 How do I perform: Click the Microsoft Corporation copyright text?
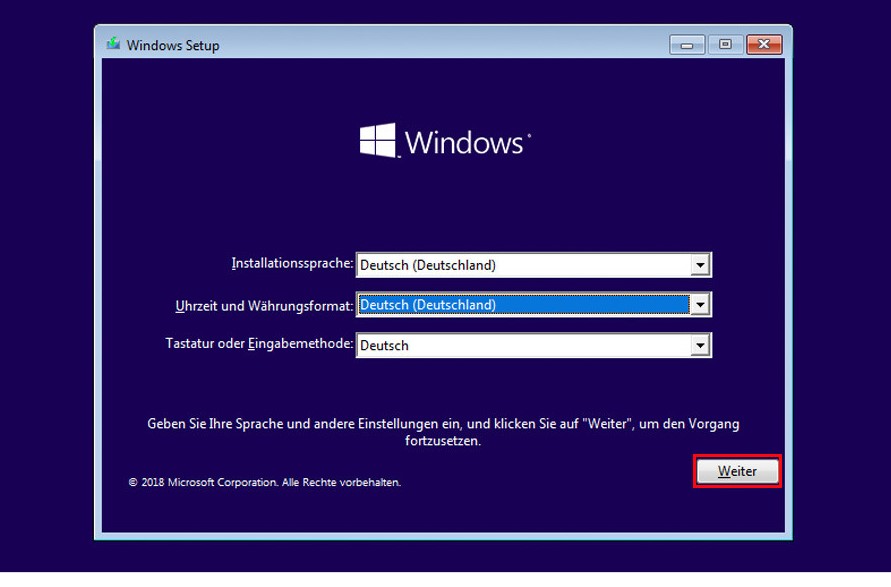tap(265, 482)
